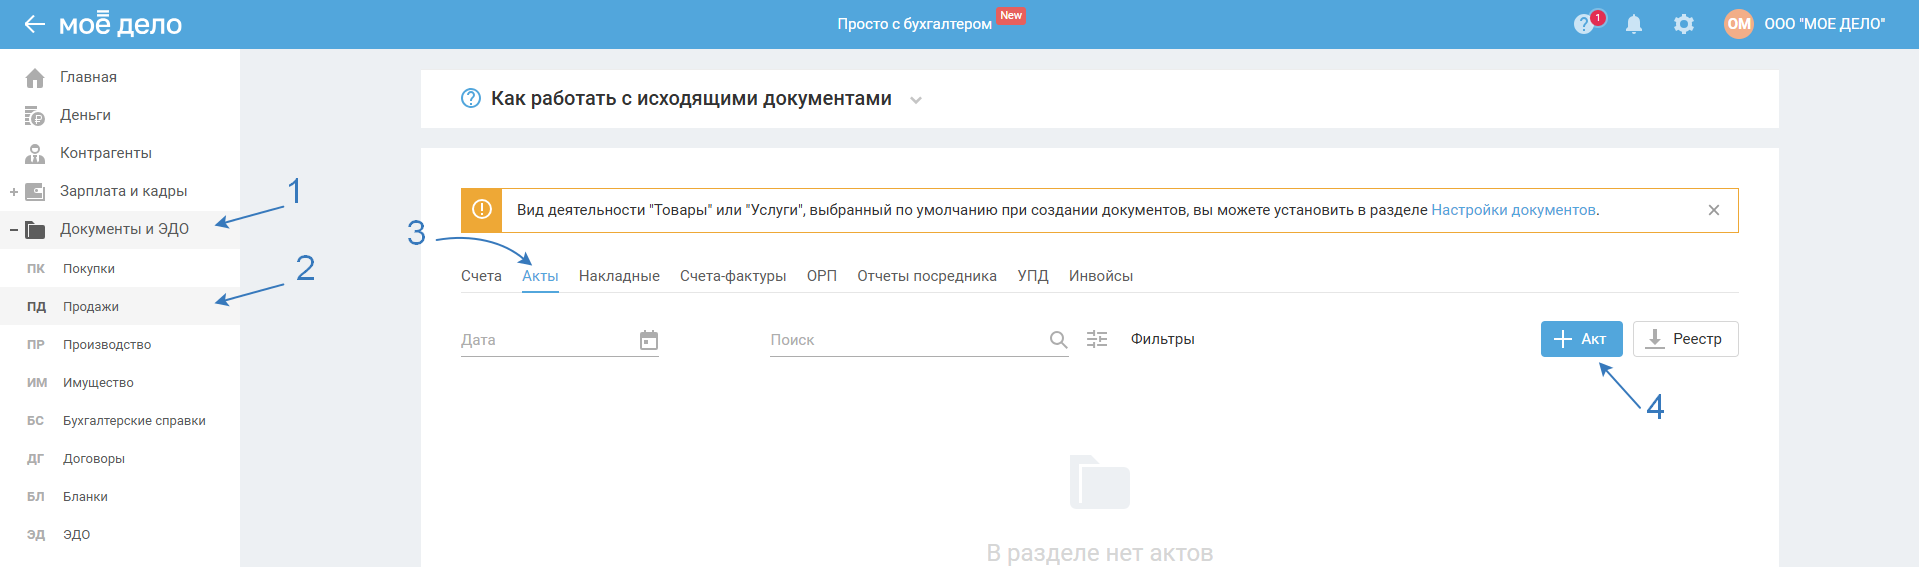Image resolution: width=1919 pixels, height=567 pixels.
Task: Open the УПД tab
Action: pyautogui.click(x=1033, y=276)
